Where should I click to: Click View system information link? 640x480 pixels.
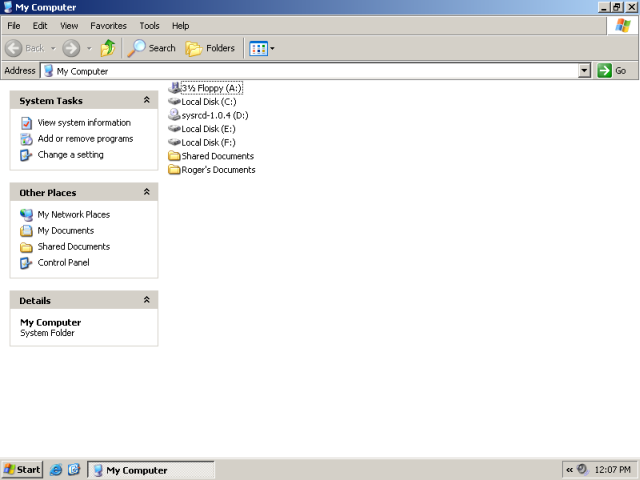coord(84,122)
